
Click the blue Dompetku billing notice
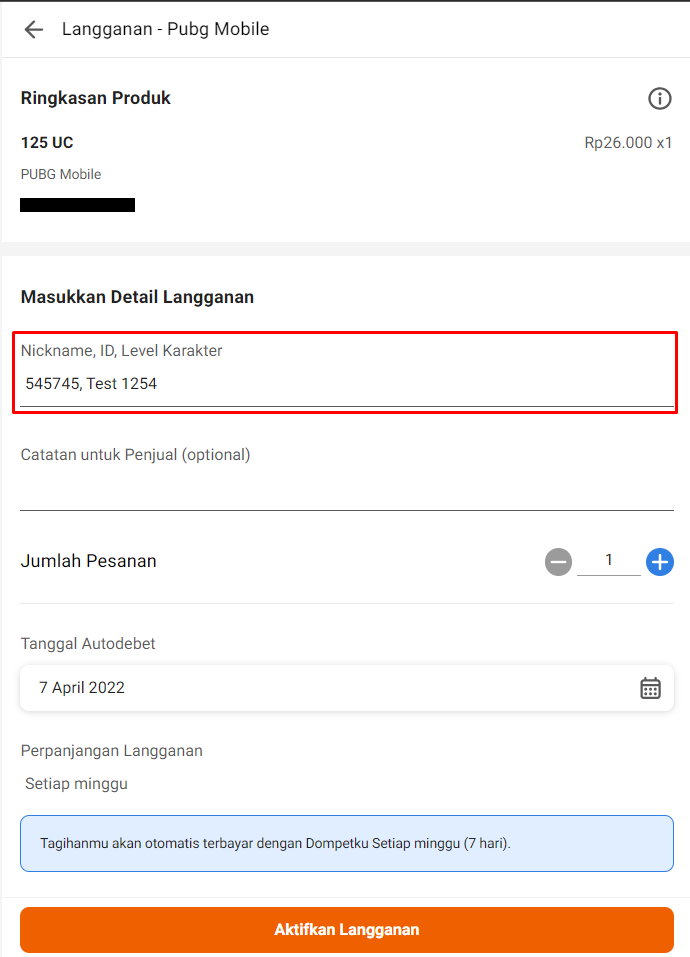(x=346, y=843)
